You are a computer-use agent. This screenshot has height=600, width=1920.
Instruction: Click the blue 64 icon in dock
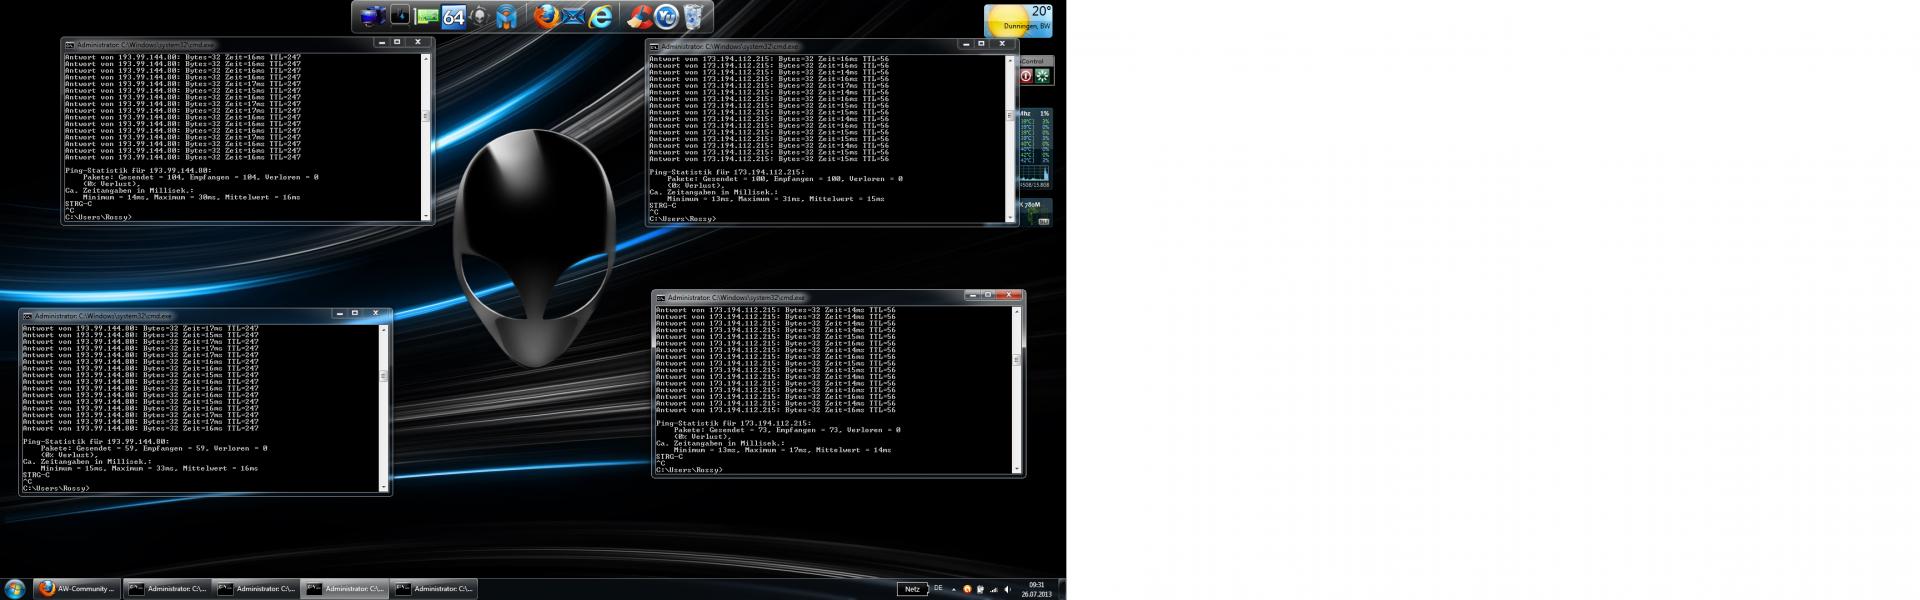pyautogui.click(x=454, y=17)
